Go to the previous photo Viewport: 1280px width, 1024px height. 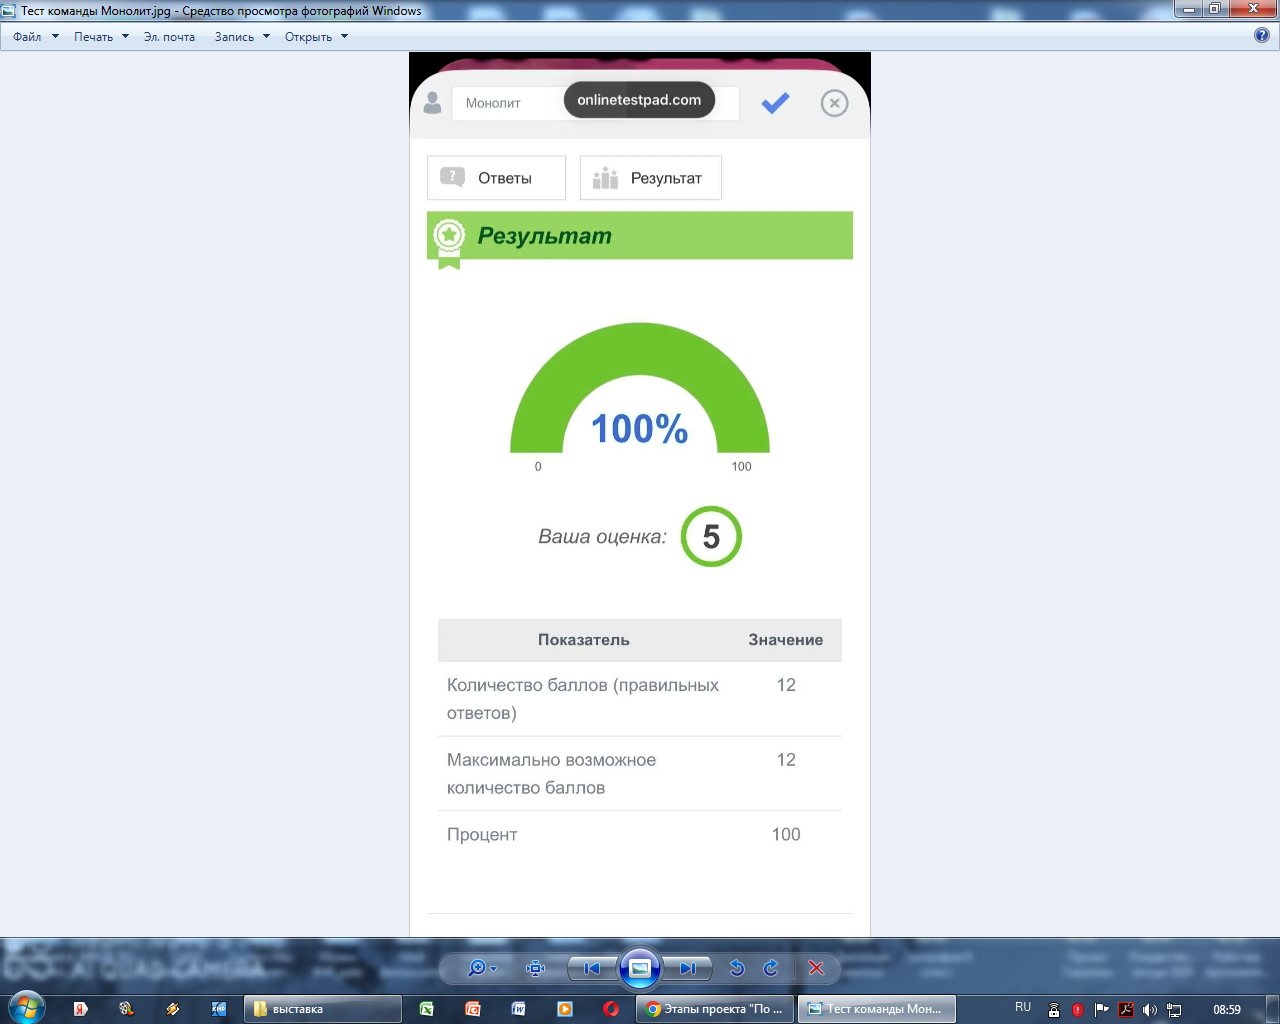point(592,968)
